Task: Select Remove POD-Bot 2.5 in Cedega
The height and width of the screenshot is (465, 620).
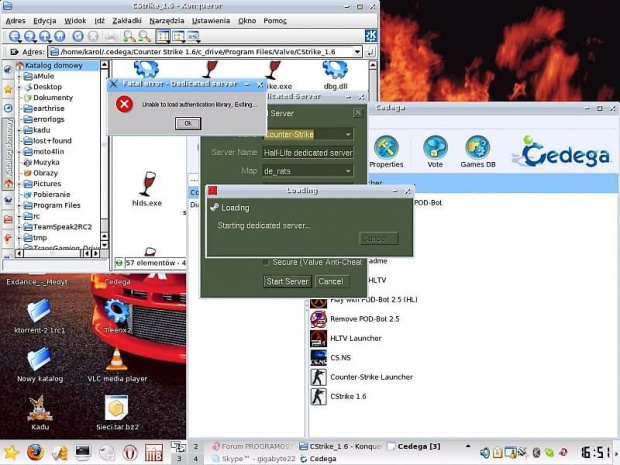Action: point(364,319)
